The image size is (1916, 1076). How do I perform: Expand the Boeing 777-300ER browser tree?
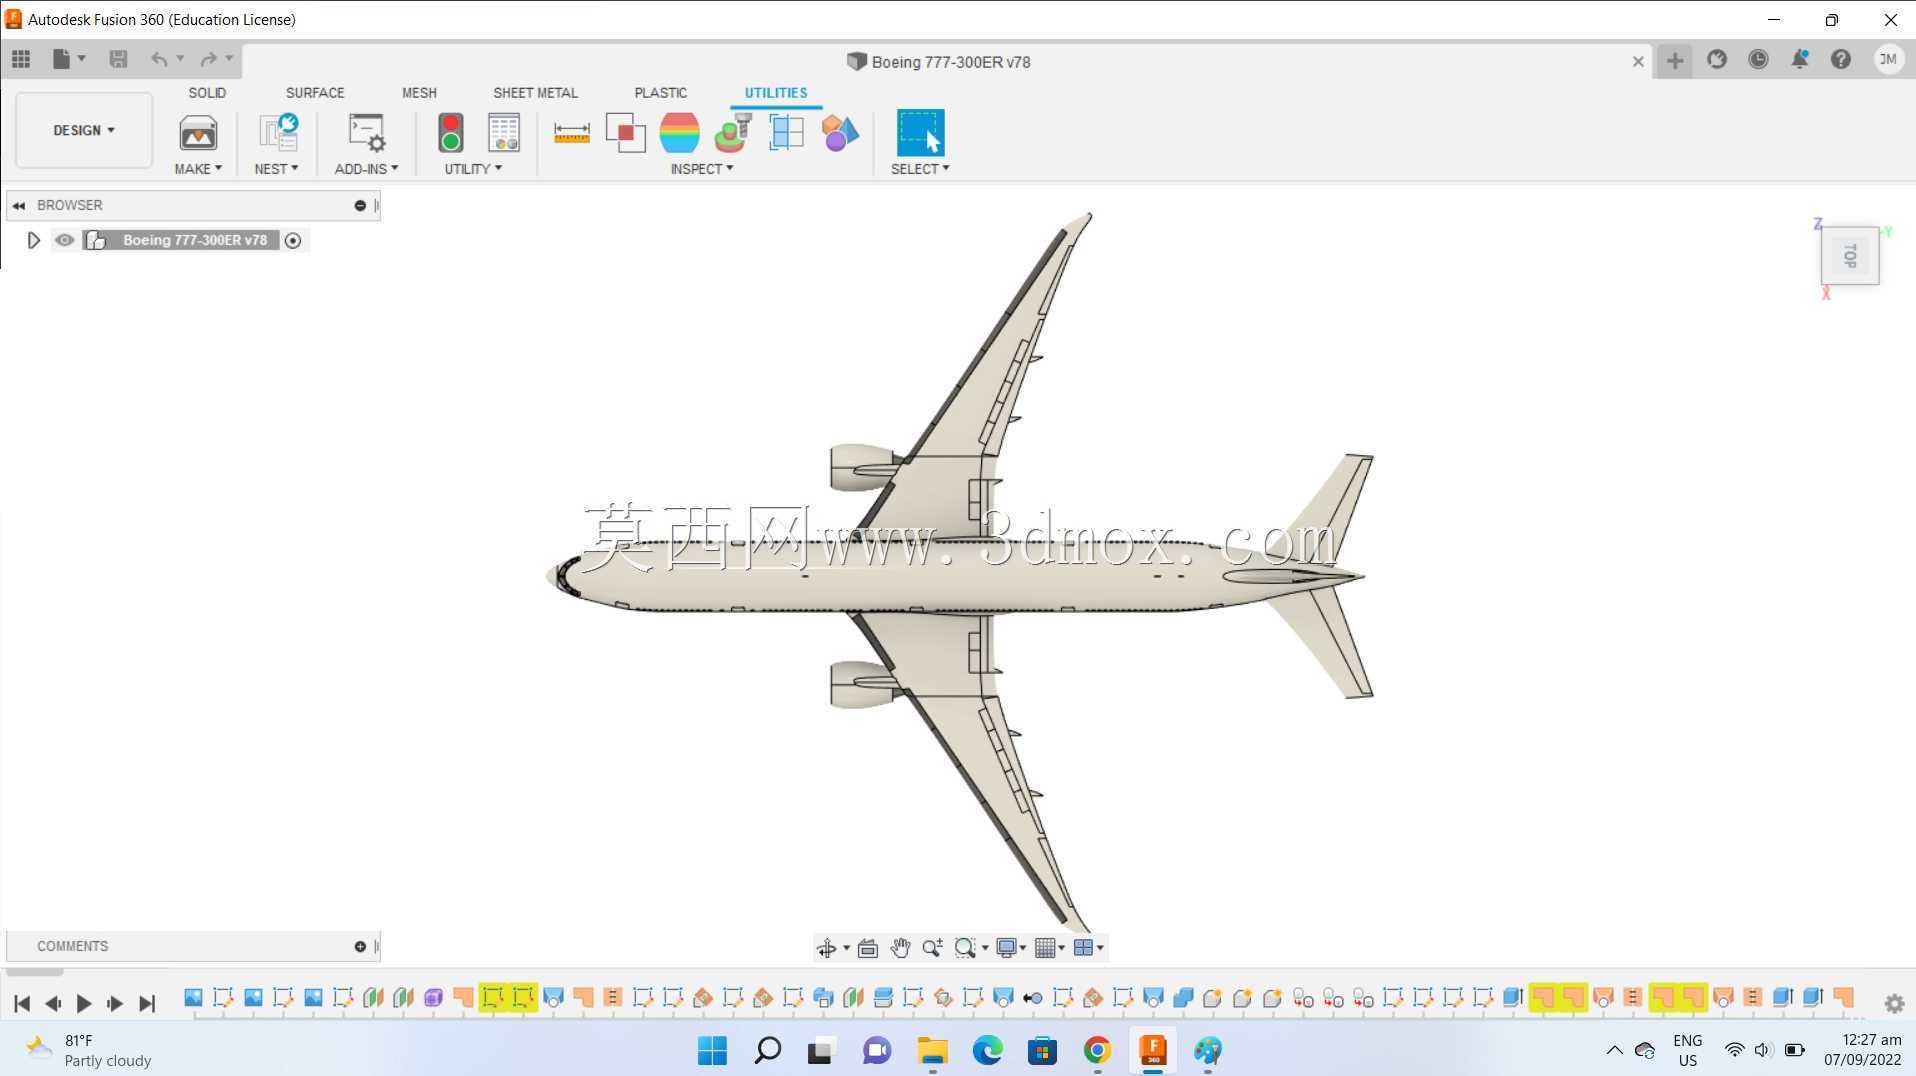coord(33,240)
